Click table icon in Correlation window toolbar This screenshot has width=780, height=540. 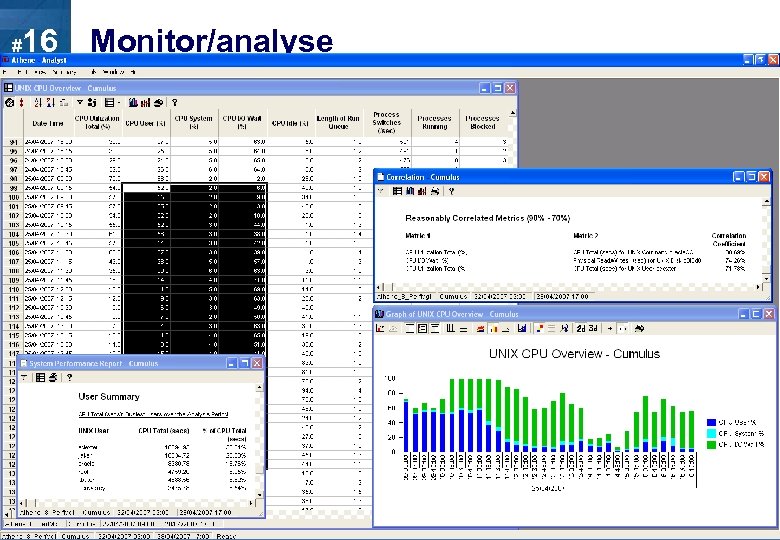[397, 191]
